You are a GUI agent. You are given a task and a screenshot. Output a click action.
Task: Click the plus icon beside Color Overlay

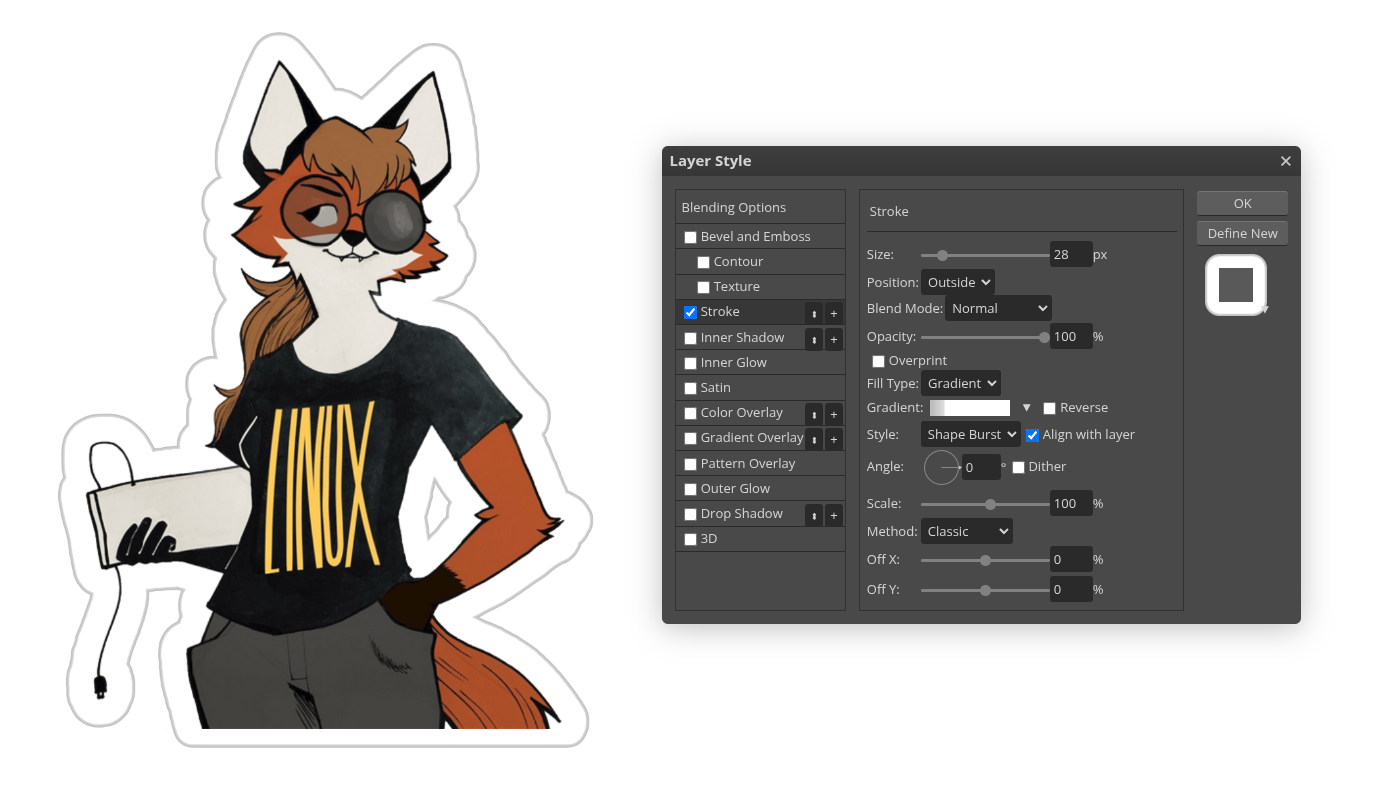pyautogui.click(x=834, y=414)
